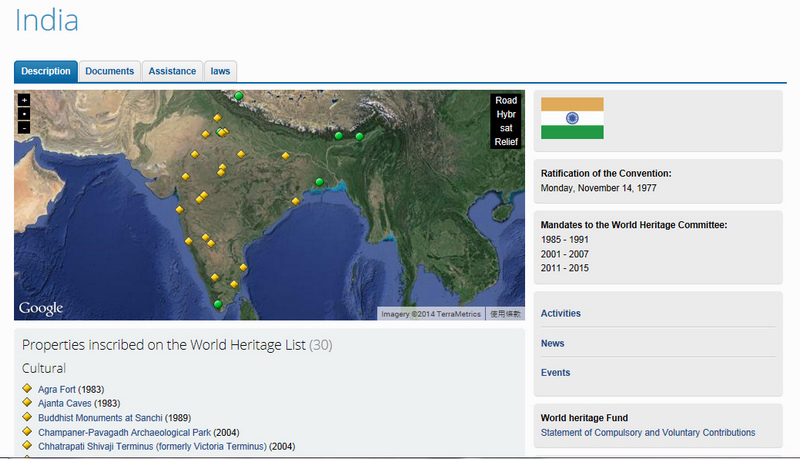Image resolution: width=800 pixels, height=459 pixels.
Task: Switch map to Road view
Action: pyautogui.click(x=506, y=100)
